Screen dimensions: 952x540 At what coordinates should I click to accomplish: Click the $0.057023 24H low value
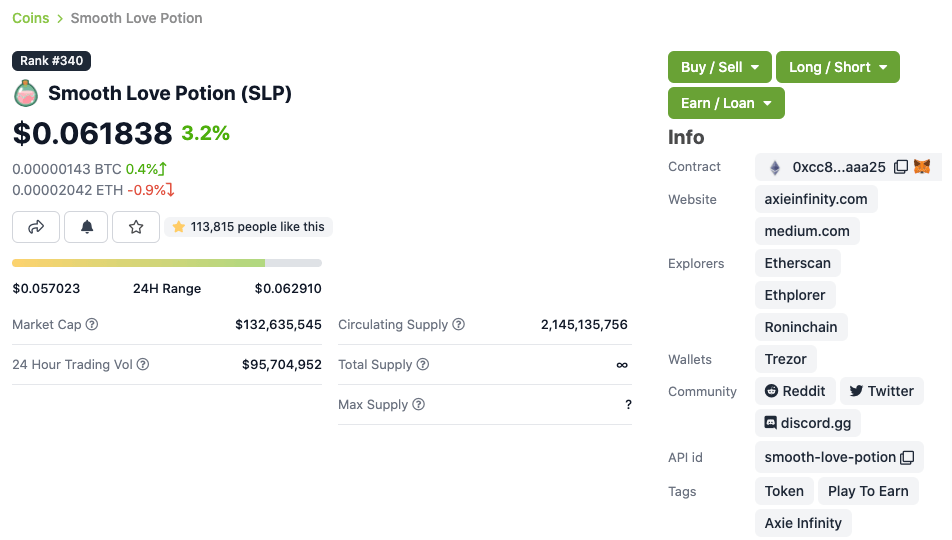point(46,289)
